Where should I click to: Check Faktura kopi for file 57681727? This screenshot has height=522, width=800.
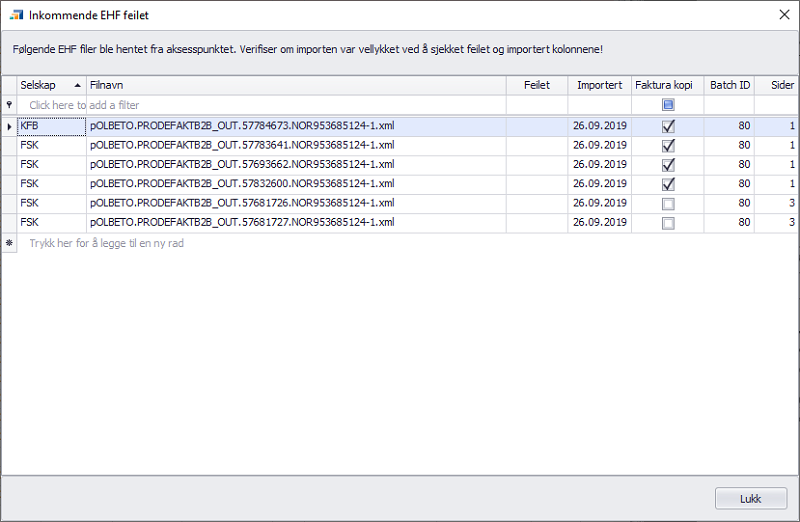[668, 223]
